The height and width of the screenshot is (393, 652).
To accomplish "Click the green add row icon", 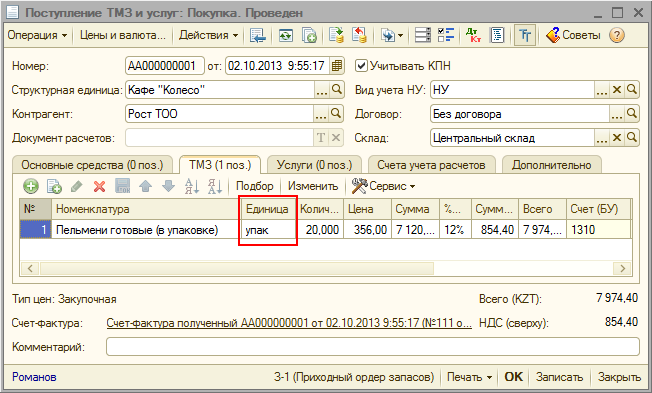I will click(x=31, y=186).
